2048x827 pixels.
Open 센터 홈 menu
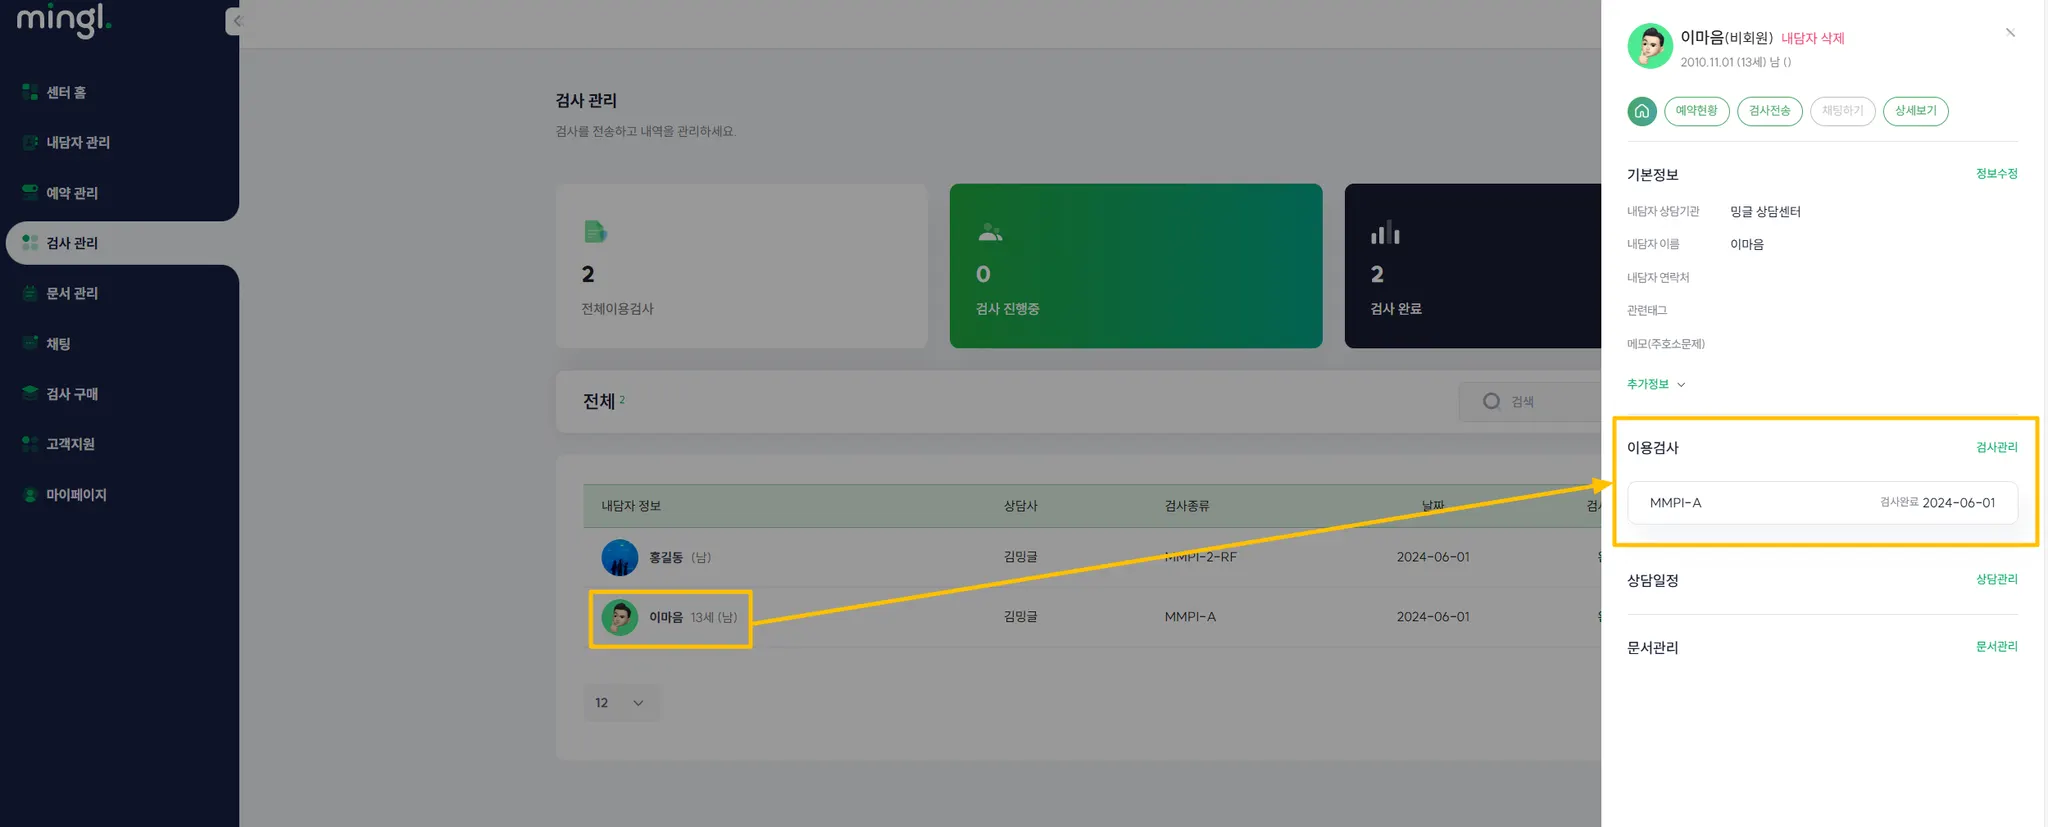[66, 92]
